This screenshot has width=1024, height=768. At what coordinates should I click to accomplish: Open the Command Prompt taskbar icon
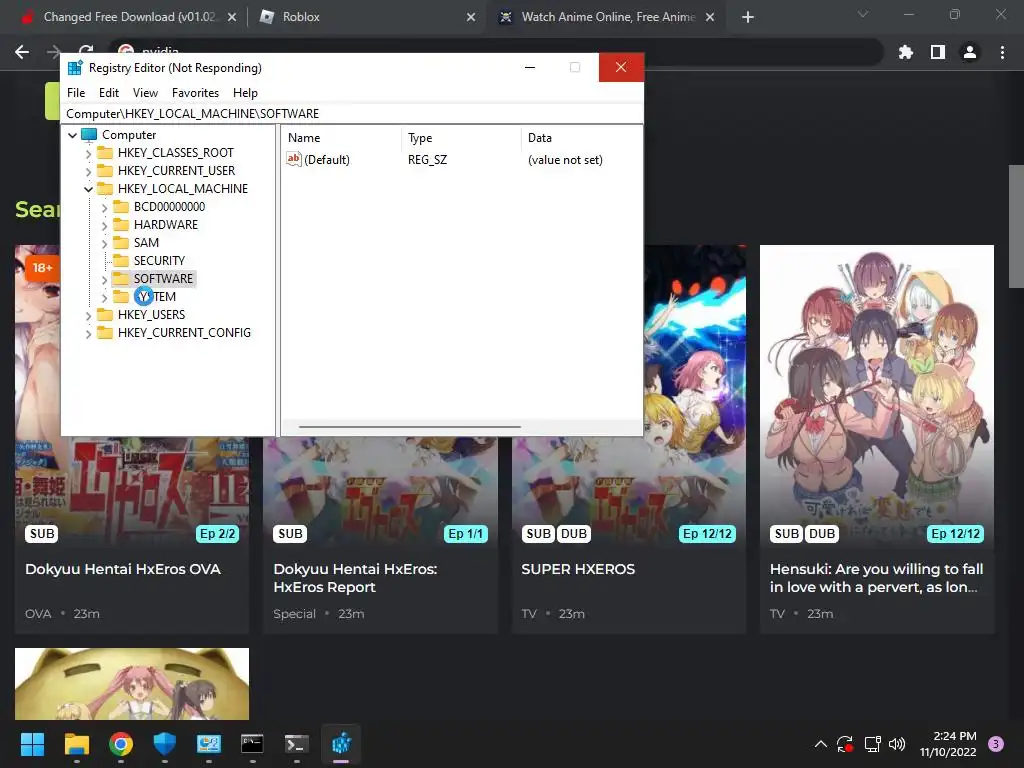(x=252, y=744)
